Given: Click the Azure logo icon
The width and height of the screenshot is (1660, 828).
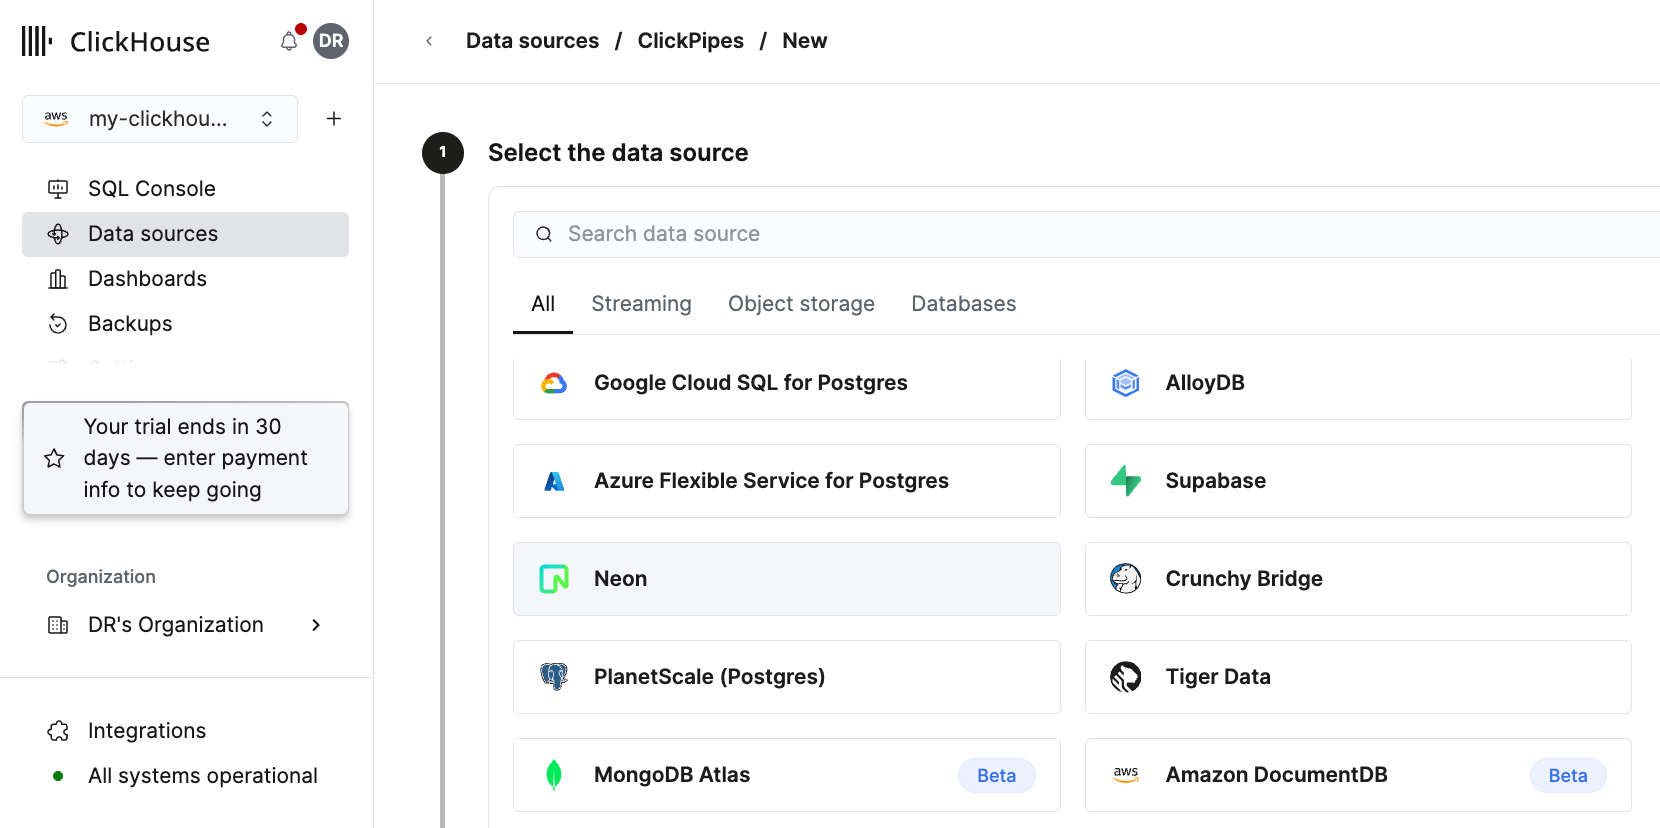Looking at the screenshot, I should [554, 481].
